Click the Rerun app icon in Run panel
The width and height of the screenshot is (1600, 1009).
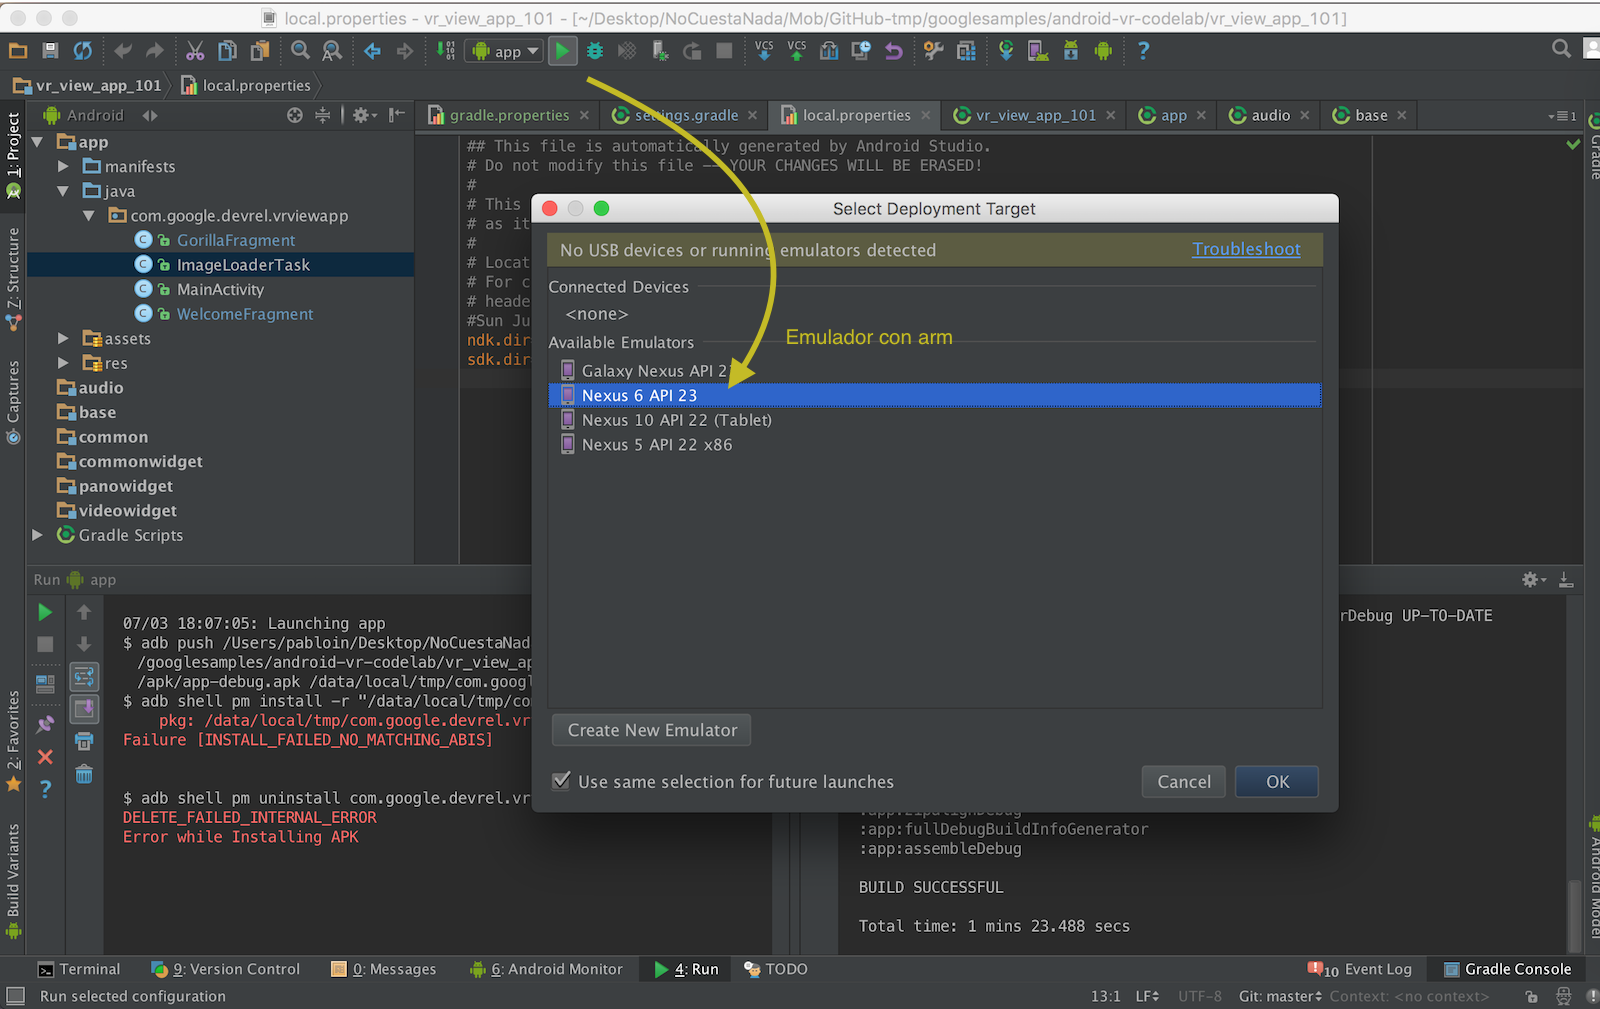click(x=45, y=611)
